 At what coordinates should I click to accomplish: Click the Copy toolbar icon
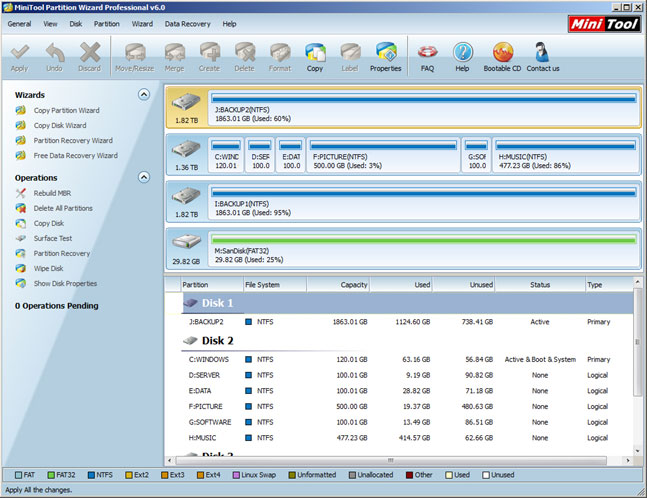[315, 52]
